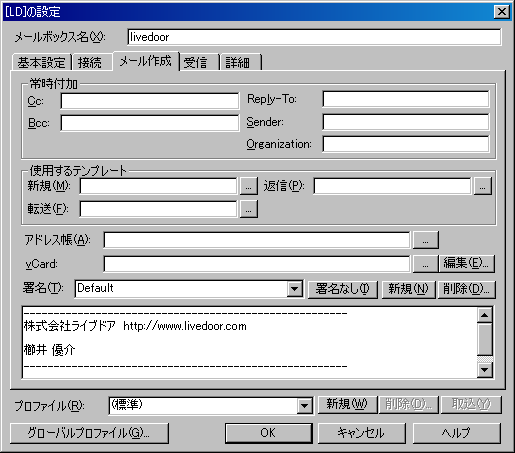Focus the 新規(M) template field
The height and width of the screenshot is (453, 515).
158,186
